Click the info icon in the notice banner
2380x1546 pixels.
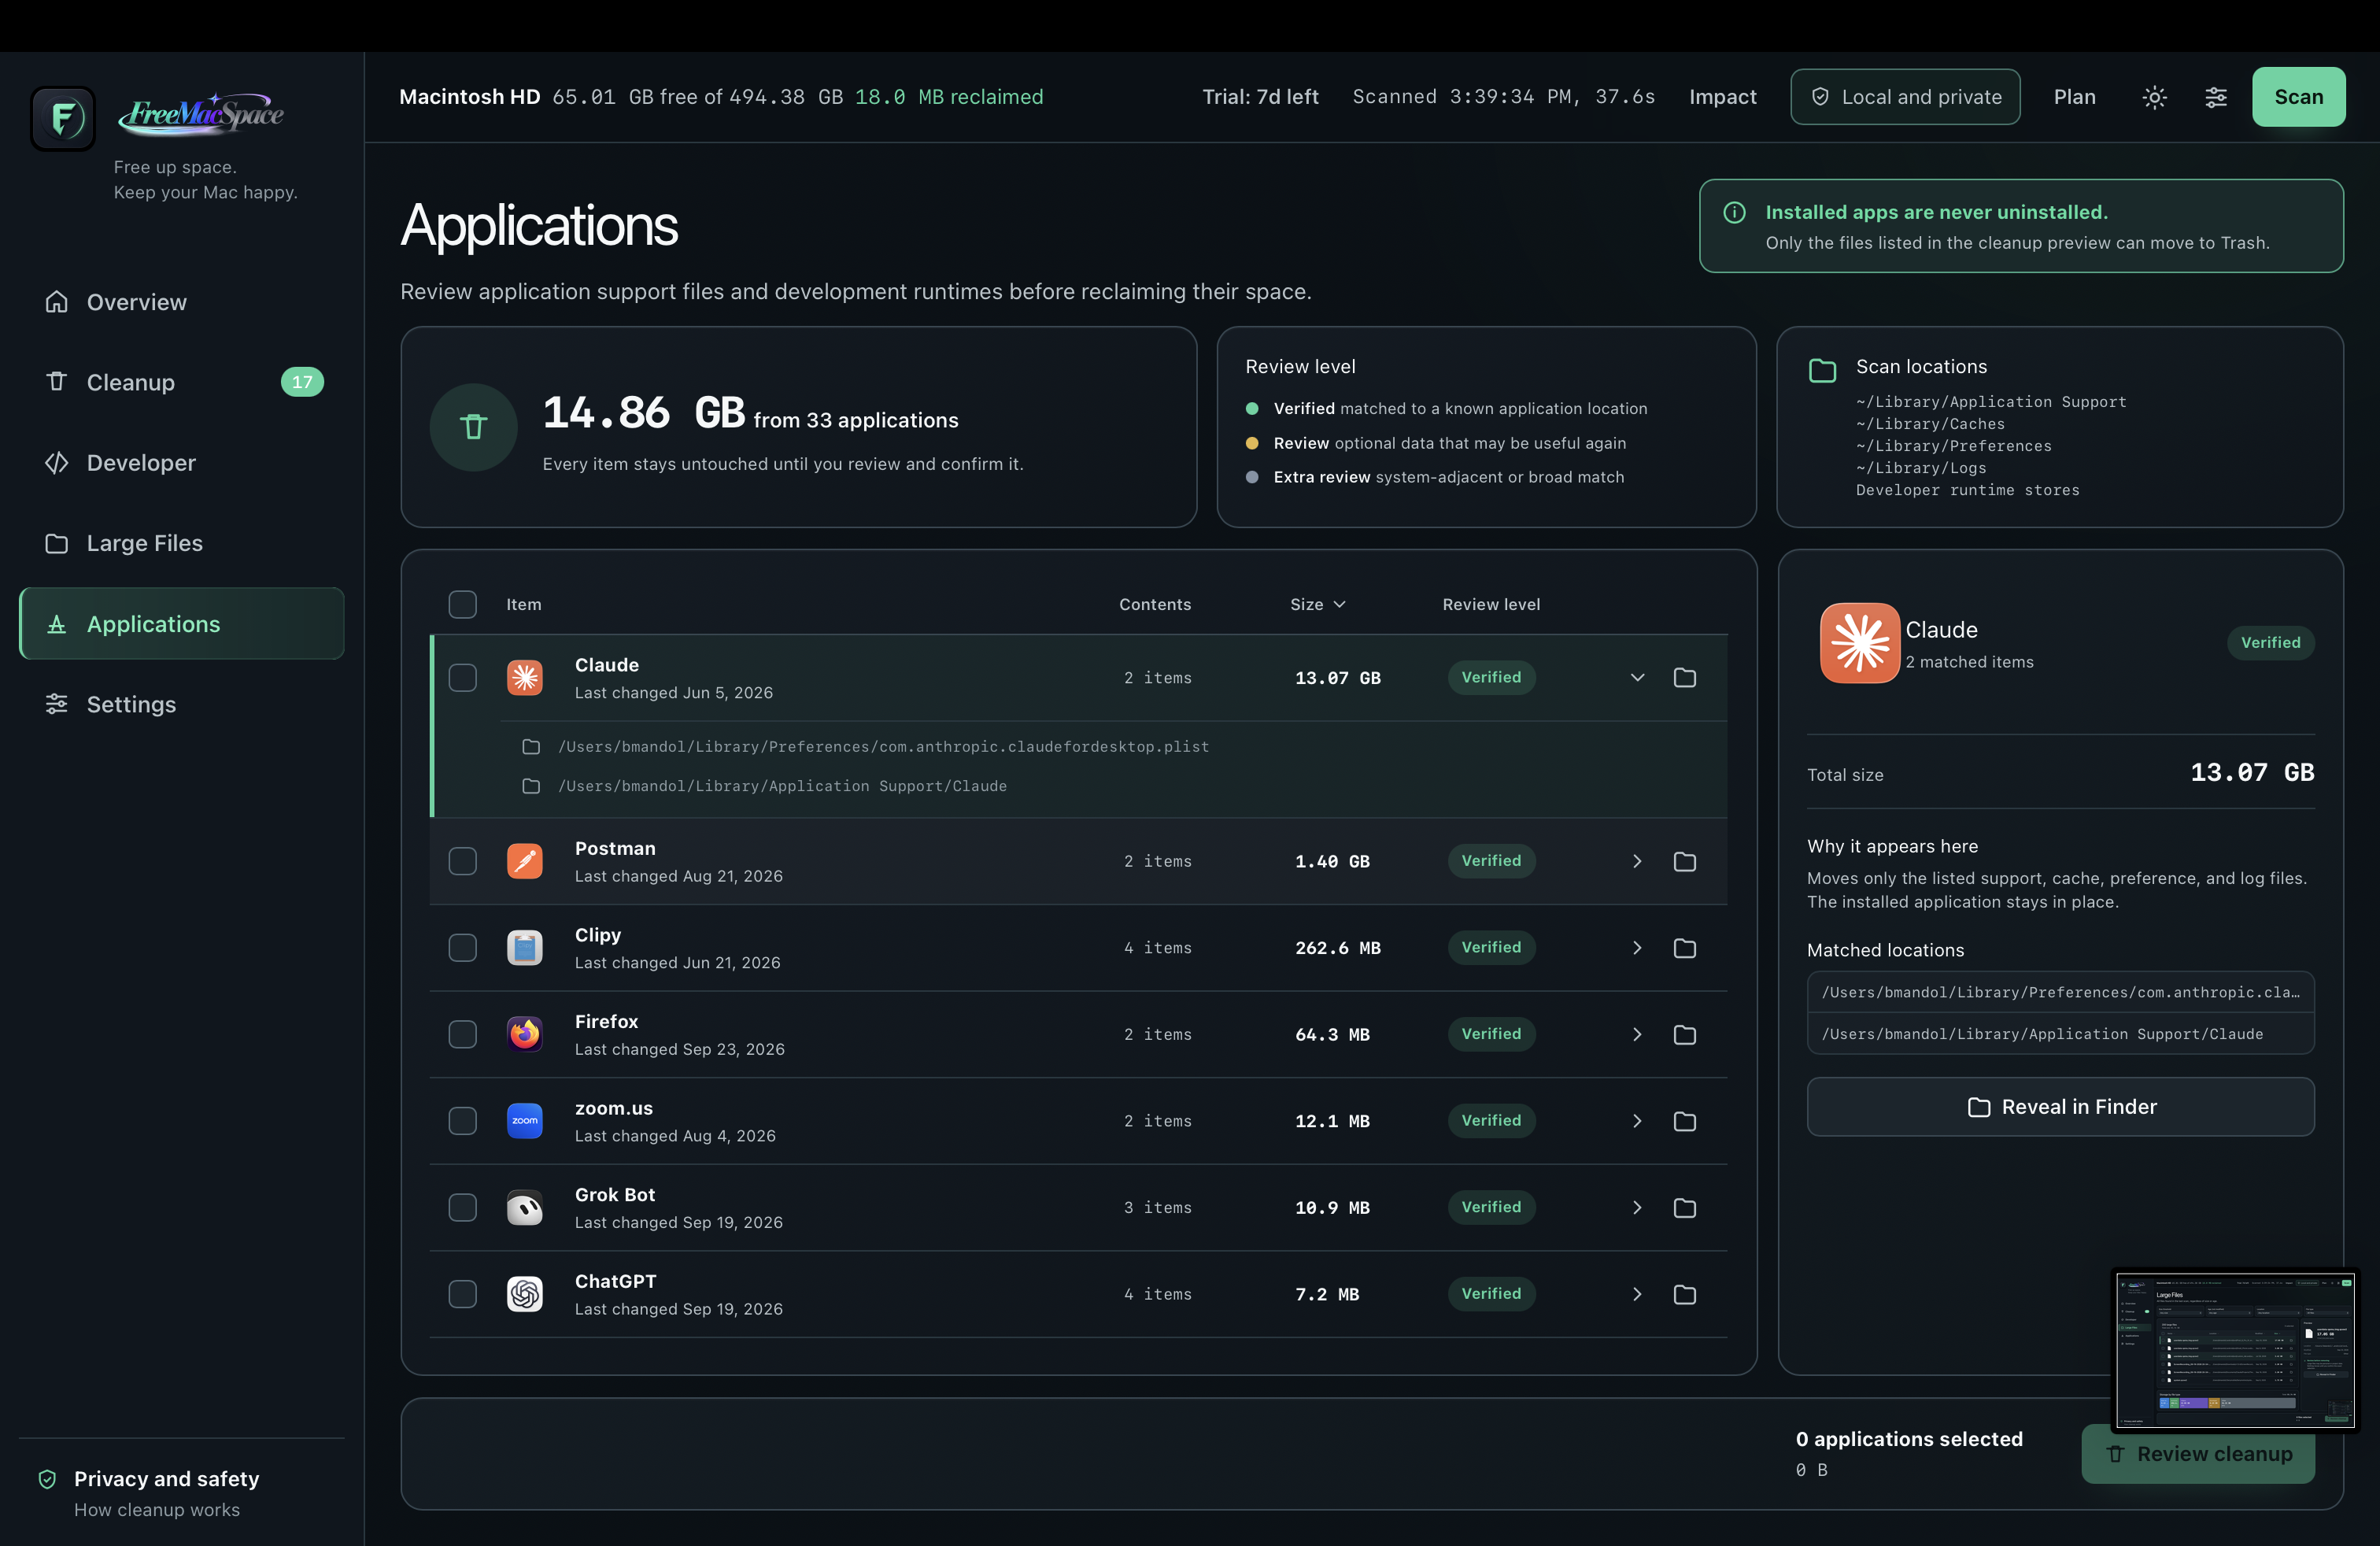click(x=1735, y=212)
